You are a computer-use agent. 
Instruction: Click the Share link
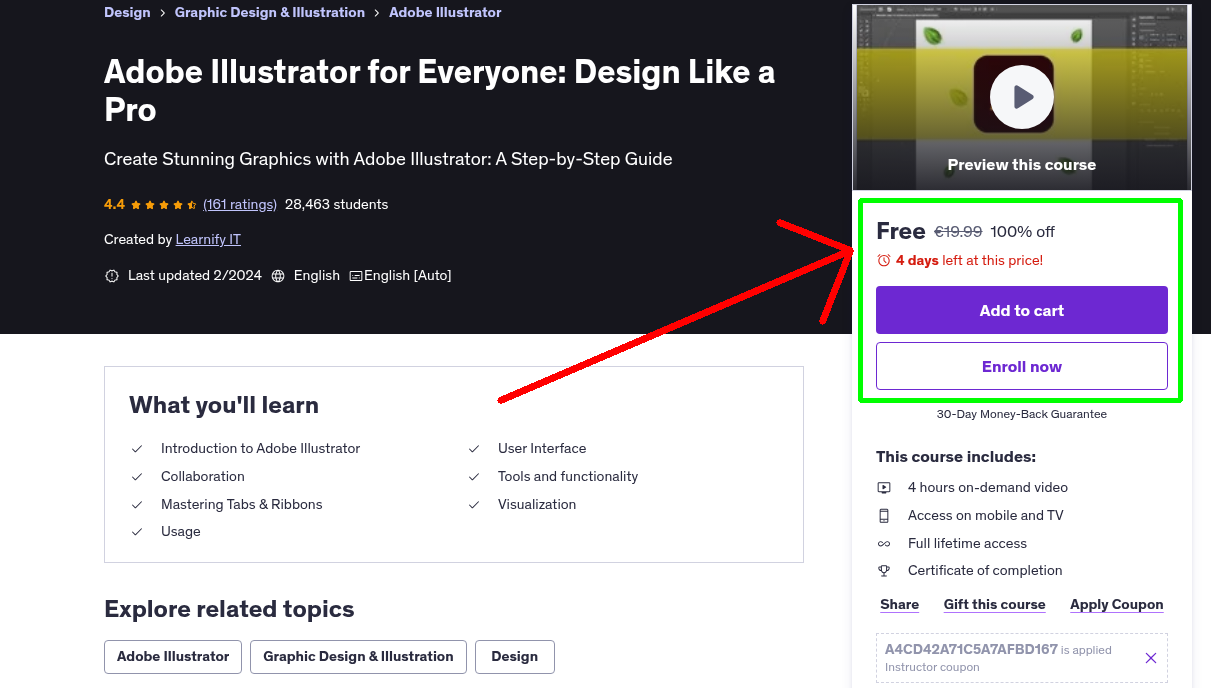(x=900, y=605)
